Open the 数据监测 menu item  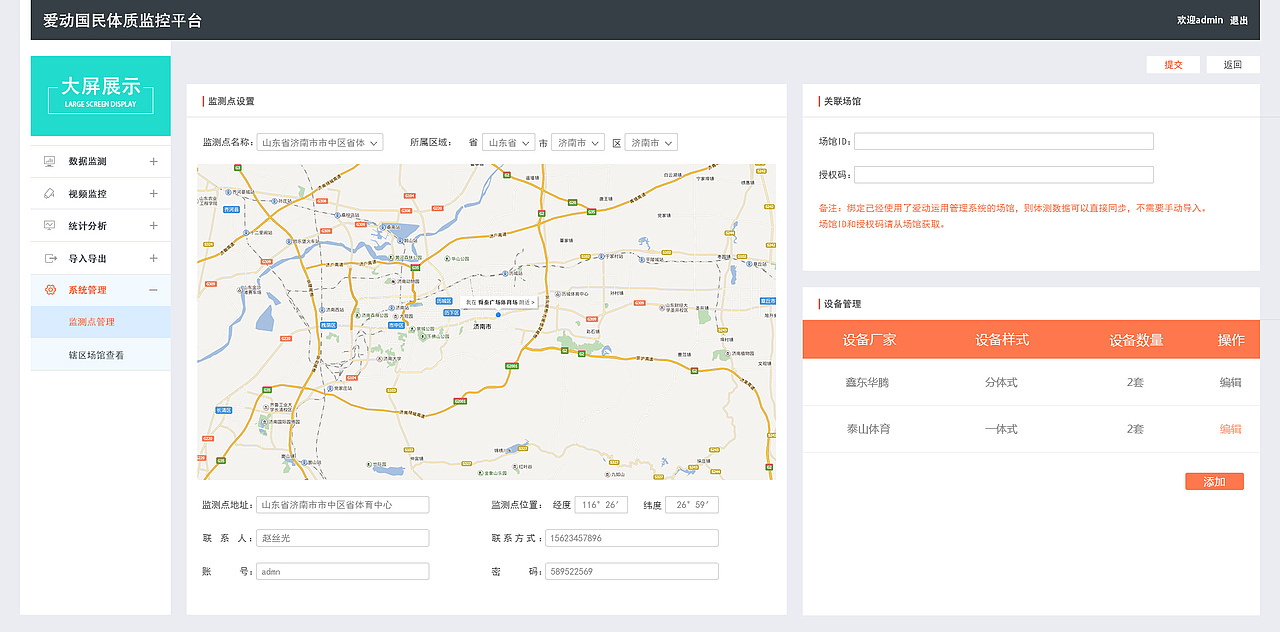[x=101, y=161]
